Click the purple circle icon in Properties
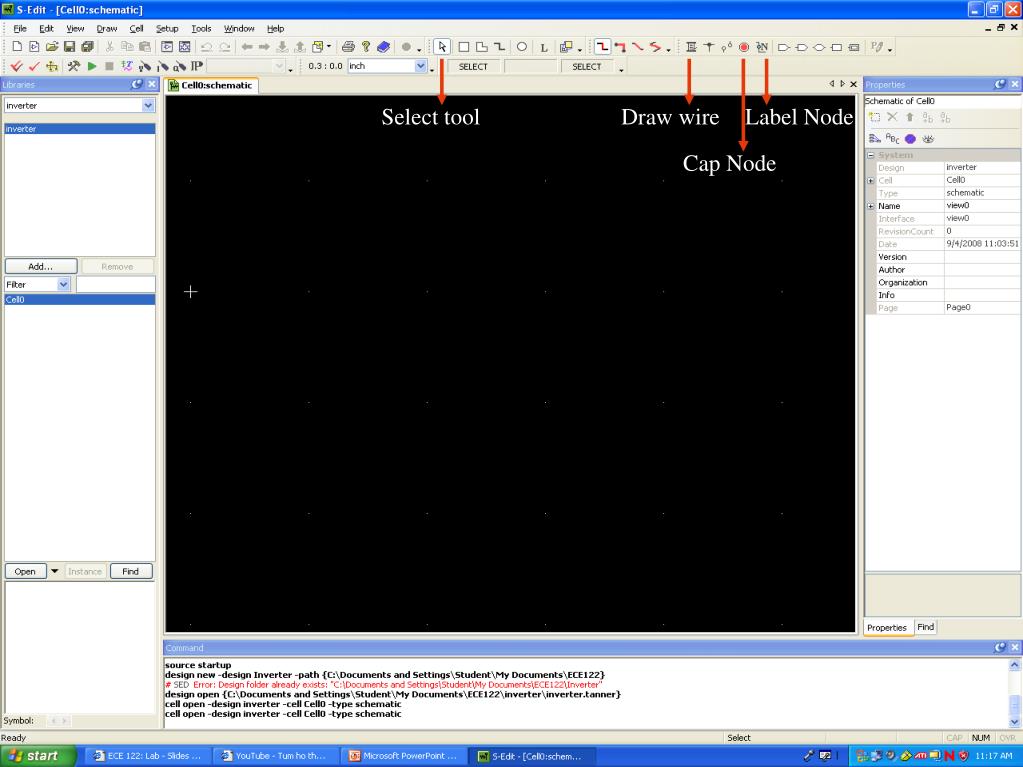 (910, 138)
